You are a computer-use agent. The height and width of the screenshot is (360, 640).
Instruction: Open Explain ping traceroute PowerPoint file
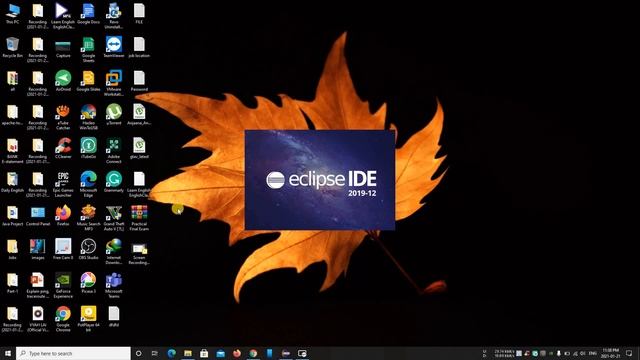pos(38,286)
